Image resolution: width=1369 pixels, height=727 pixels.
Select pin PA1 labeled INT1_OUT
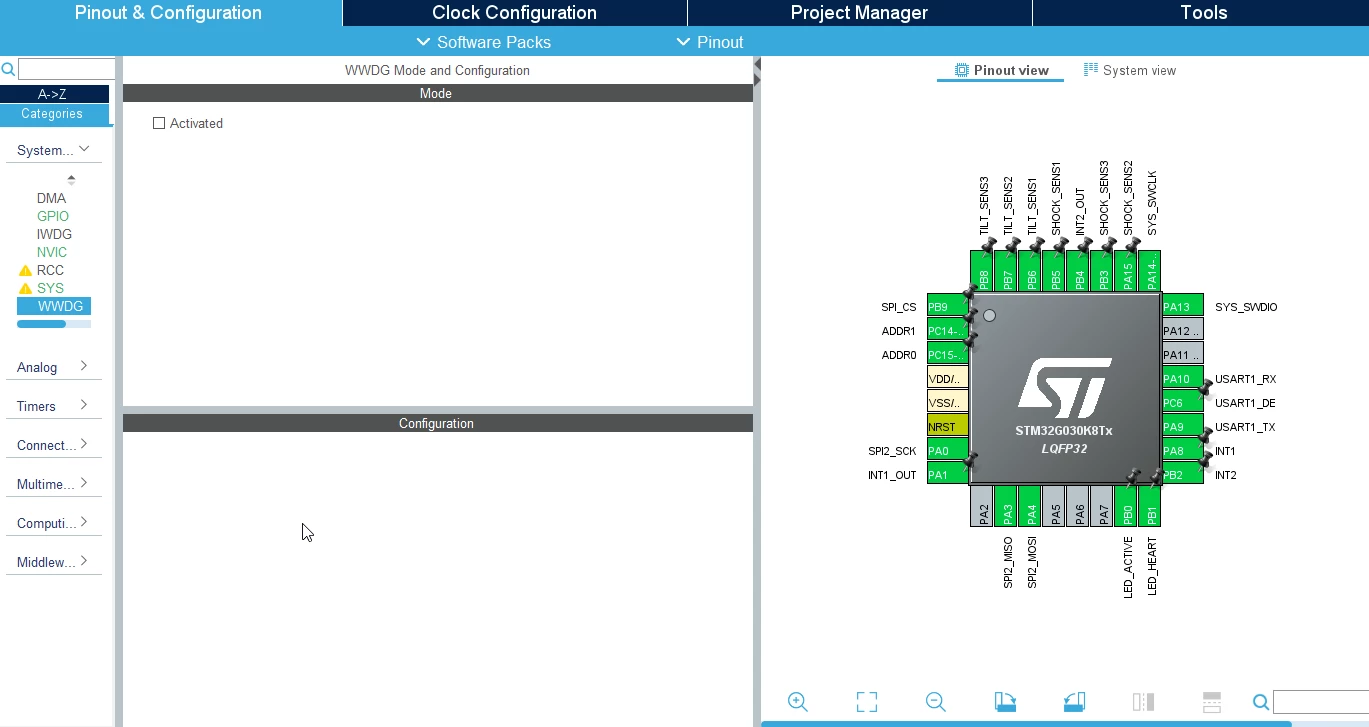[x=947, y=475]
